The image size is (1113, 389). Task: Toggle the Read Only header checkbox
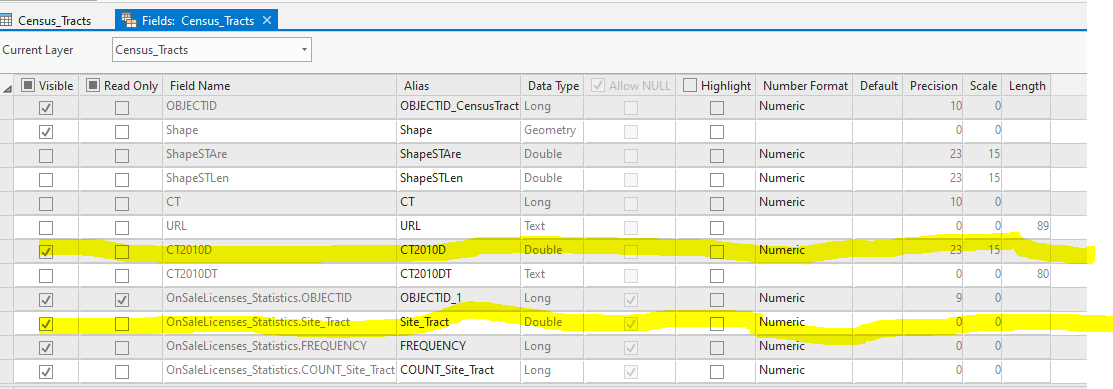93,85
